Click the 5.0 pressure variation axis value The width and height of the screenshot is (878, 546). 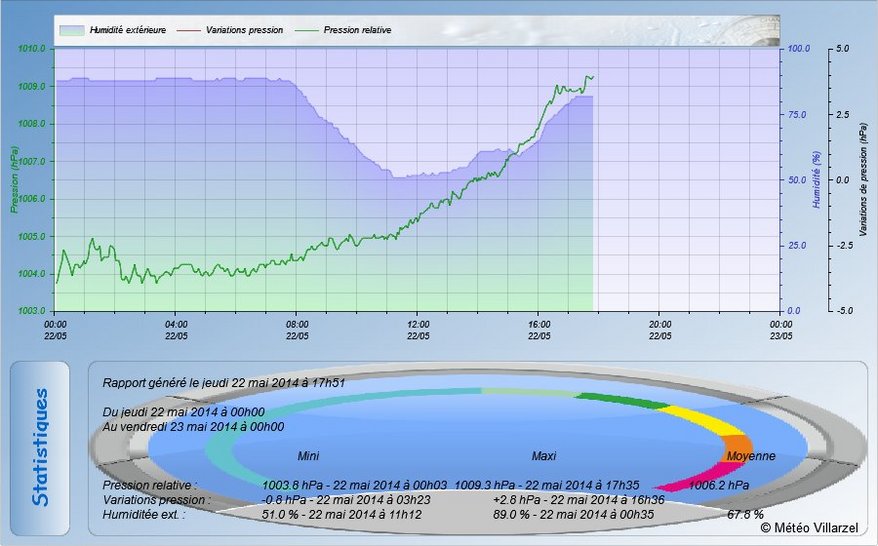pos(843,49)
